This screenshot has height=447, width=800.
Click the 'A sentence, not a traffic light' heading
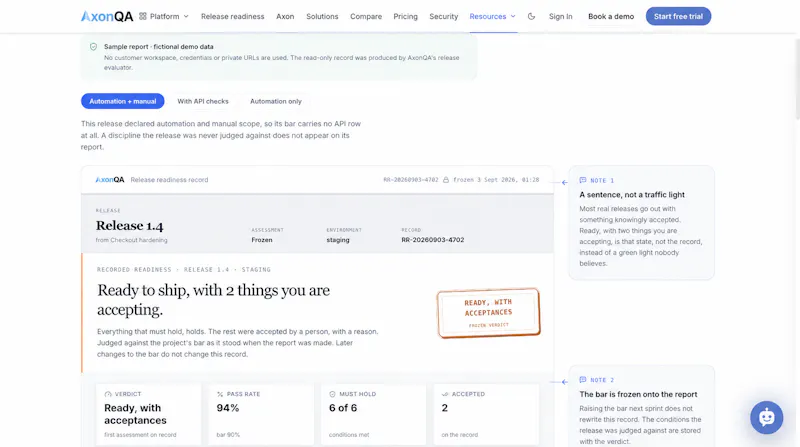[x=632, y=194]
